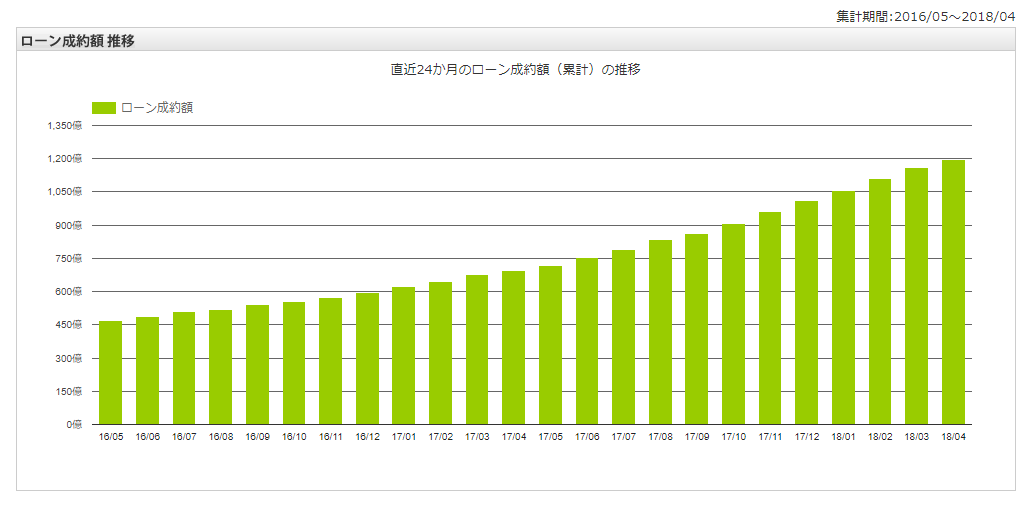Click the bar for 18/03
This screenshot has height=505, width=1031.
917,297
